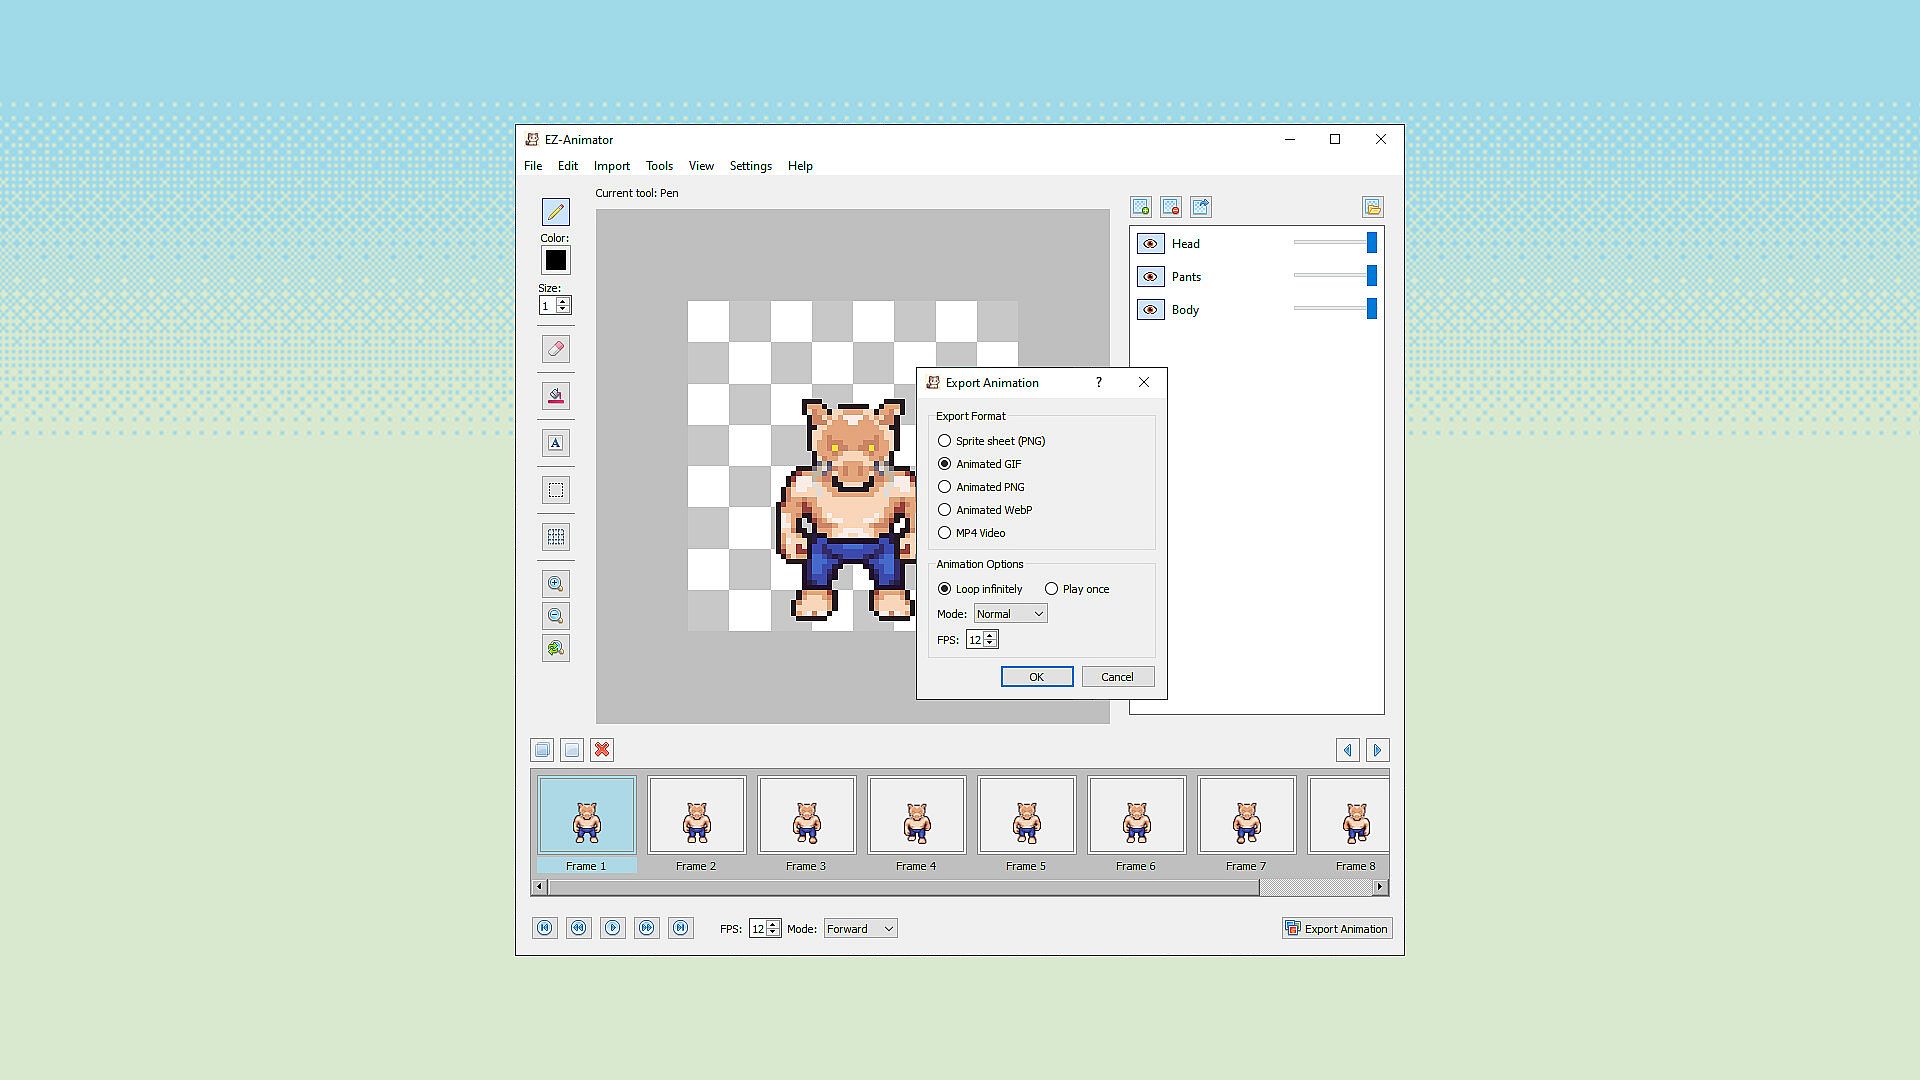Toggle the grid tool icon

coord(556,537)
